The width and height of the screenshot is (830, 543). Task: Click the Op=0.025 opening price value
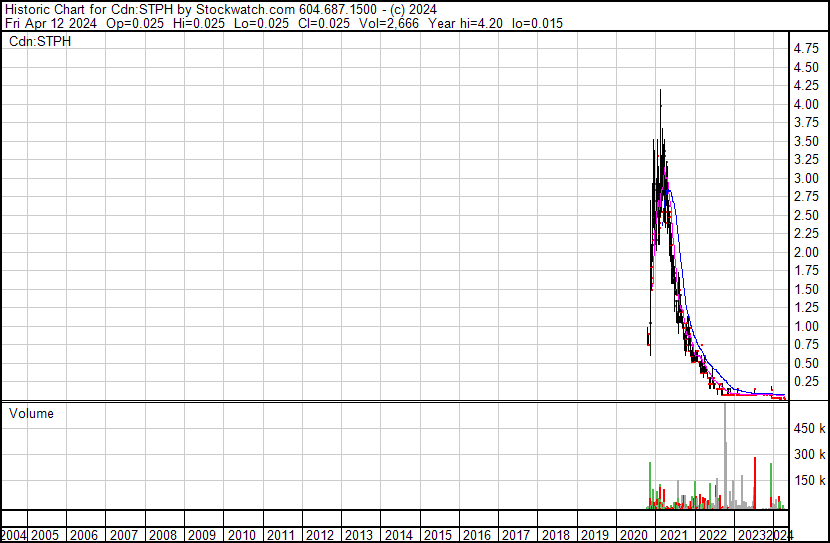[x=135, y=23]
